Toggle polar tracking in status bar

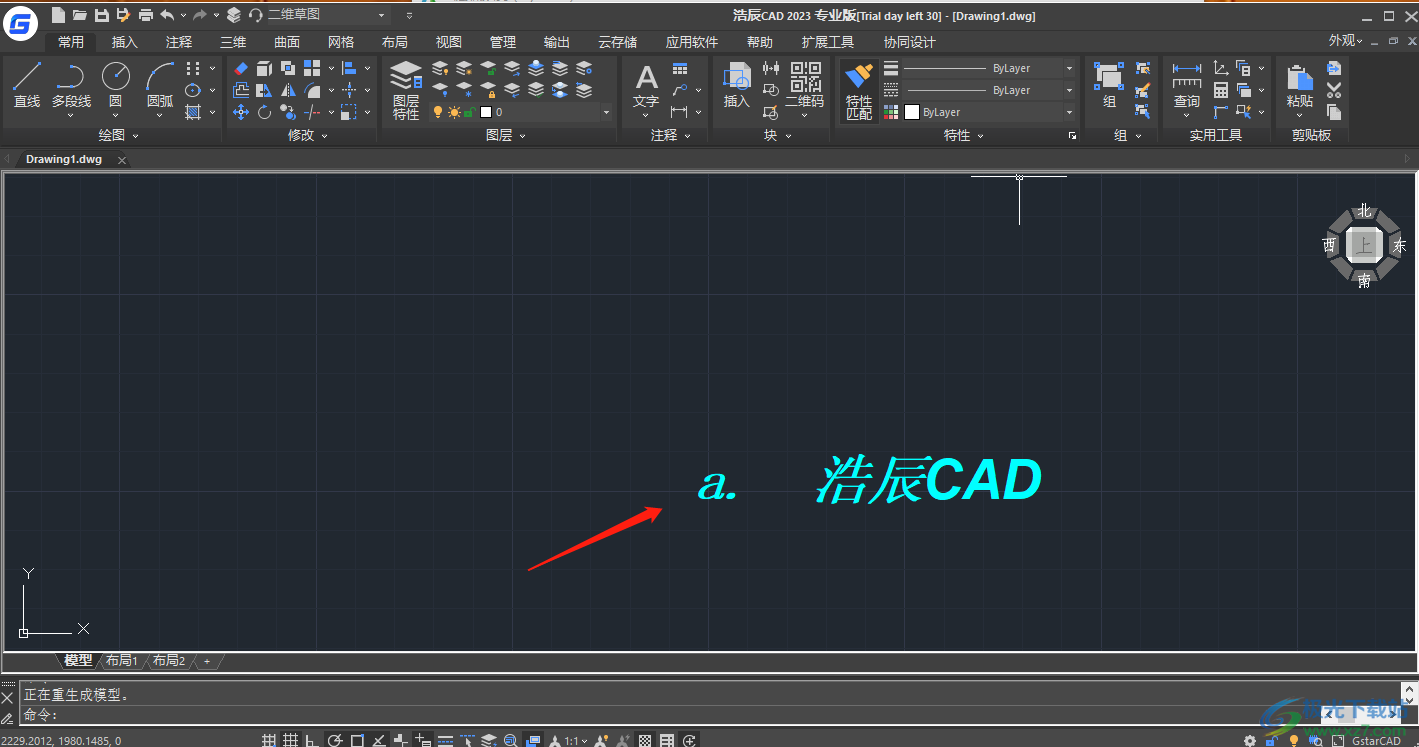tap(334, 741)
